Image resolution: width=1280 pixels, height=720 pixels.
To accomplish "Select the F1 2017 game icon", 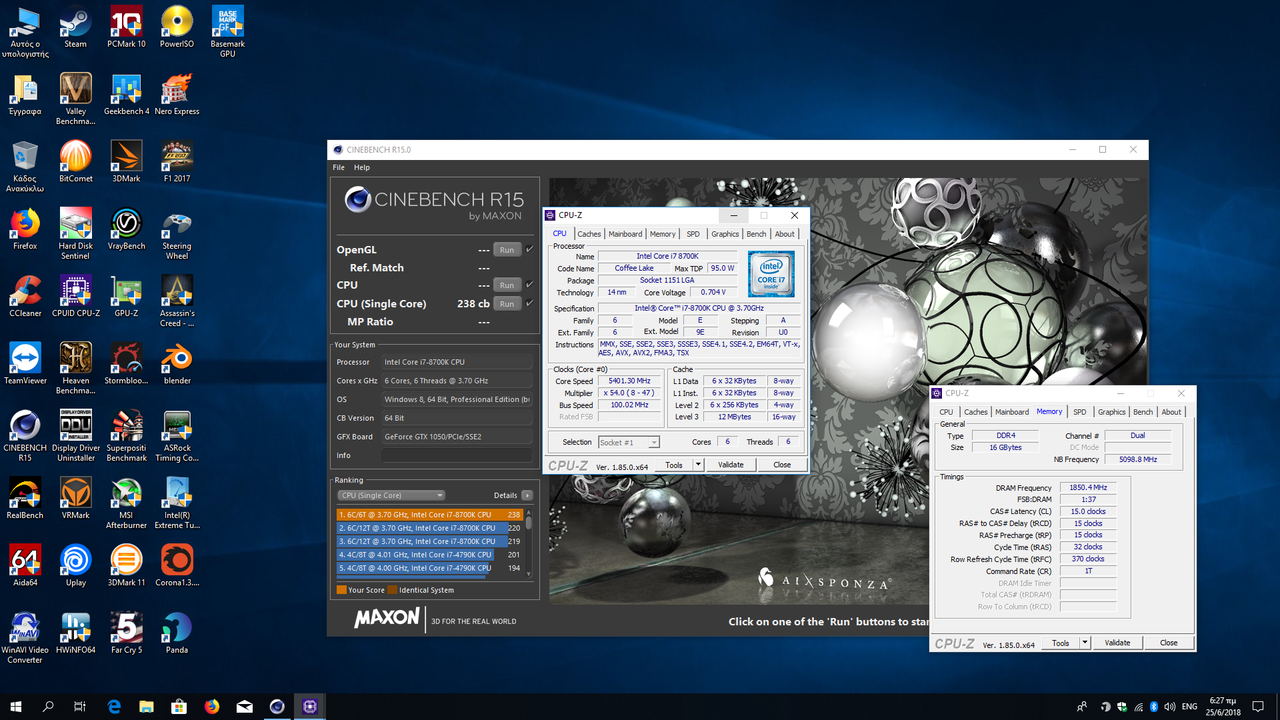I will pos(177,161).
